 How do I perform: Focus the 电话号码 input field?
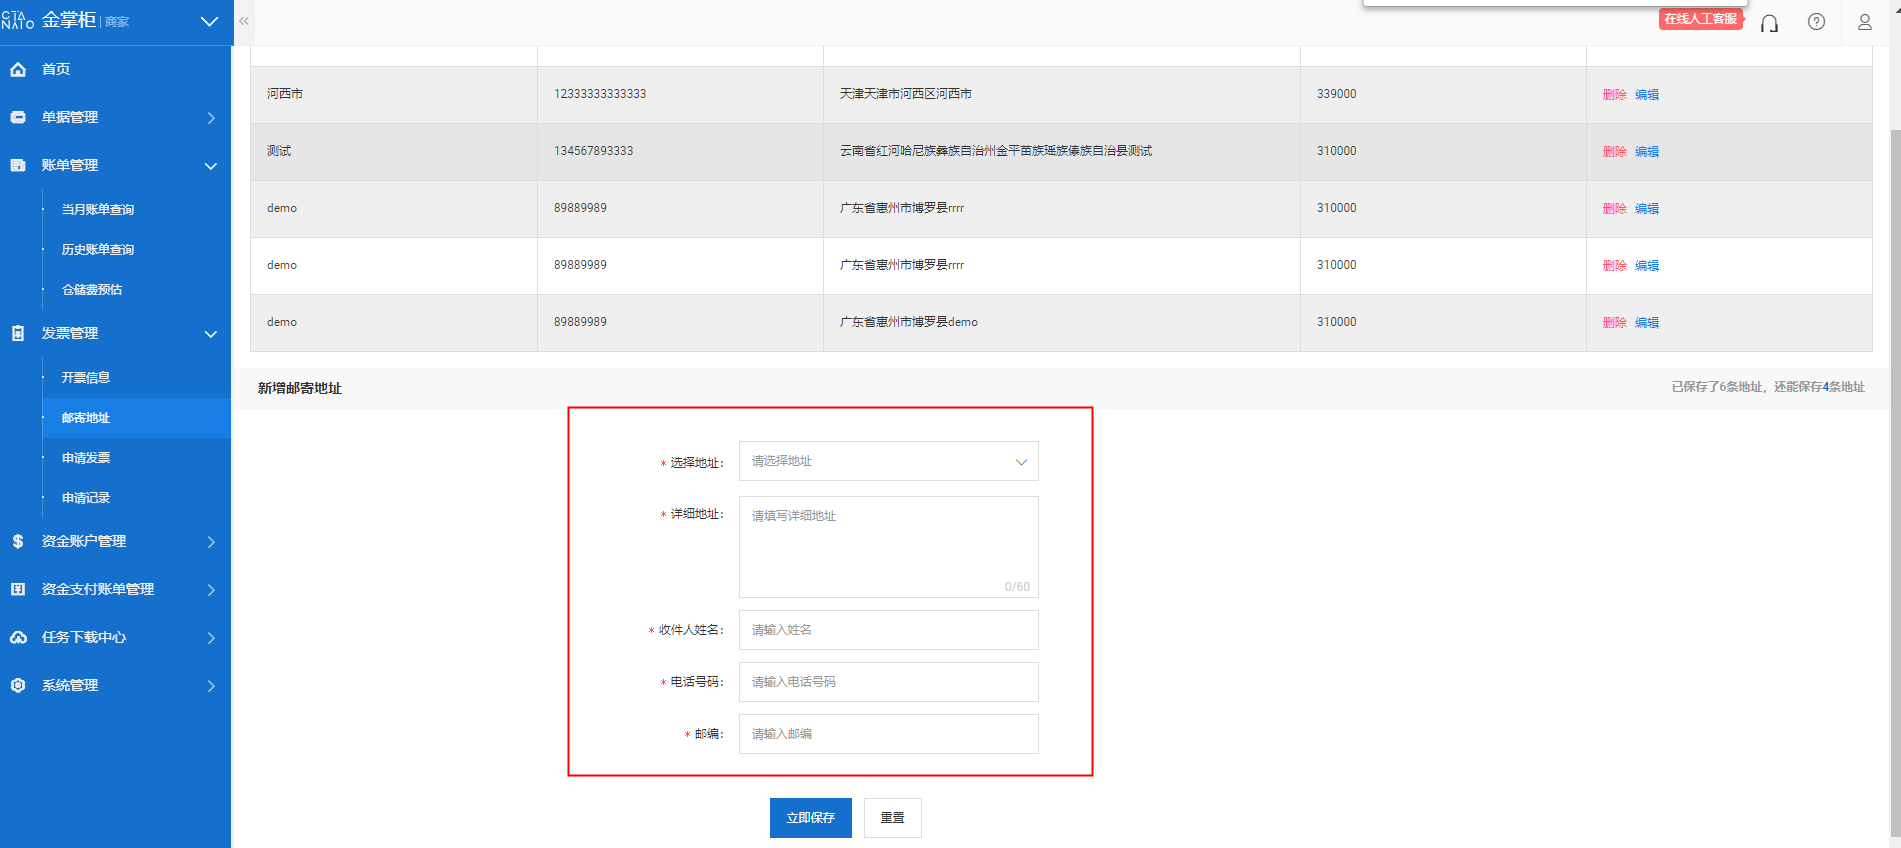click(888, 682)
